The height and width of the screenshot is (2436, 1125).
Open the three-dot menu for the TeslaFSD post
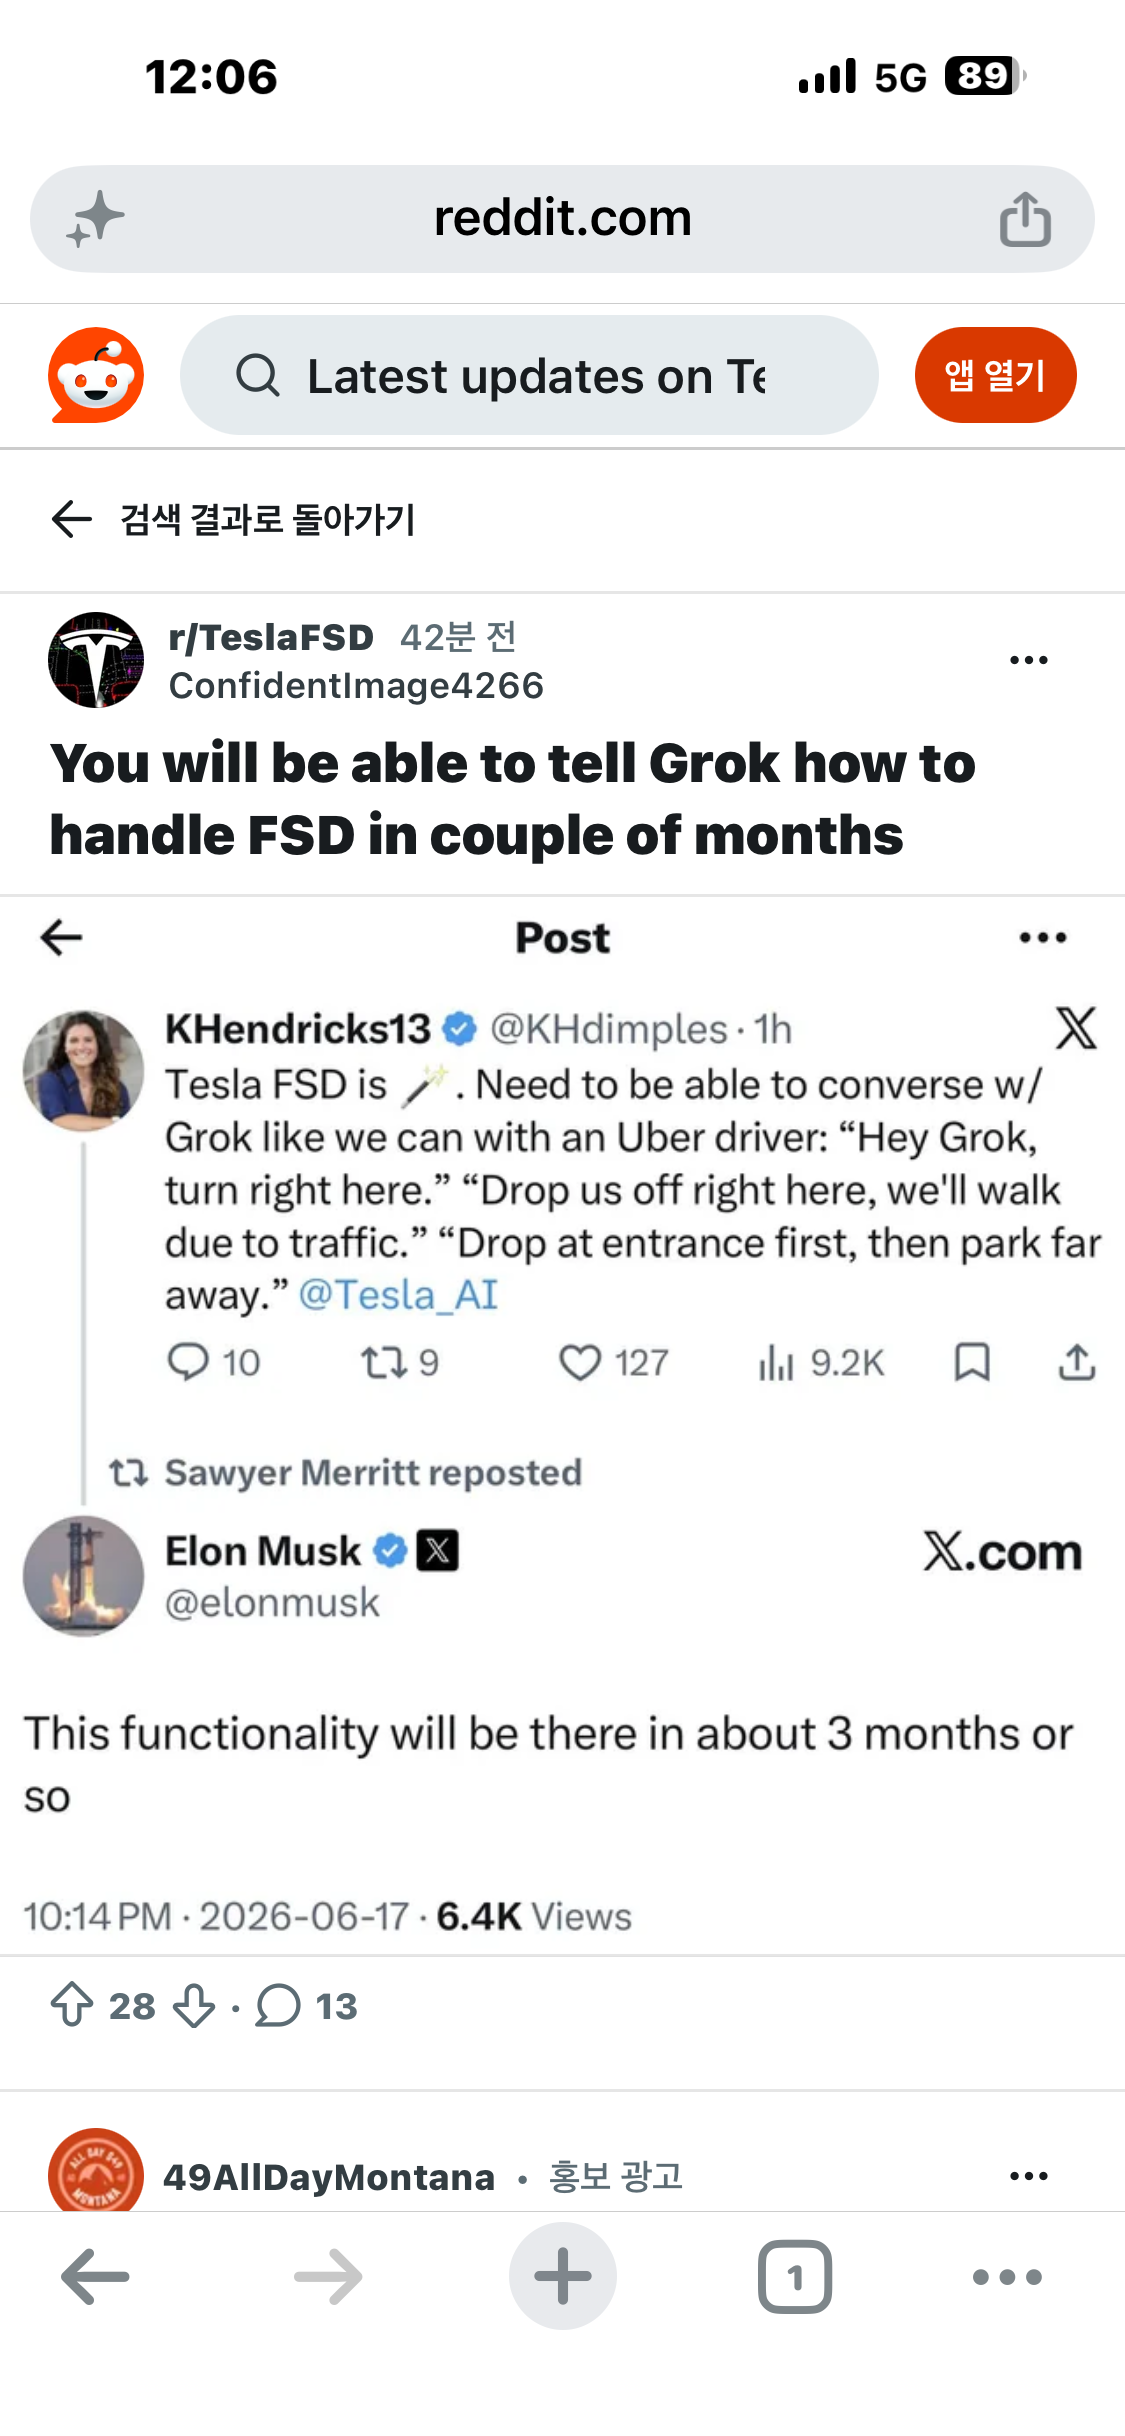1029,660
